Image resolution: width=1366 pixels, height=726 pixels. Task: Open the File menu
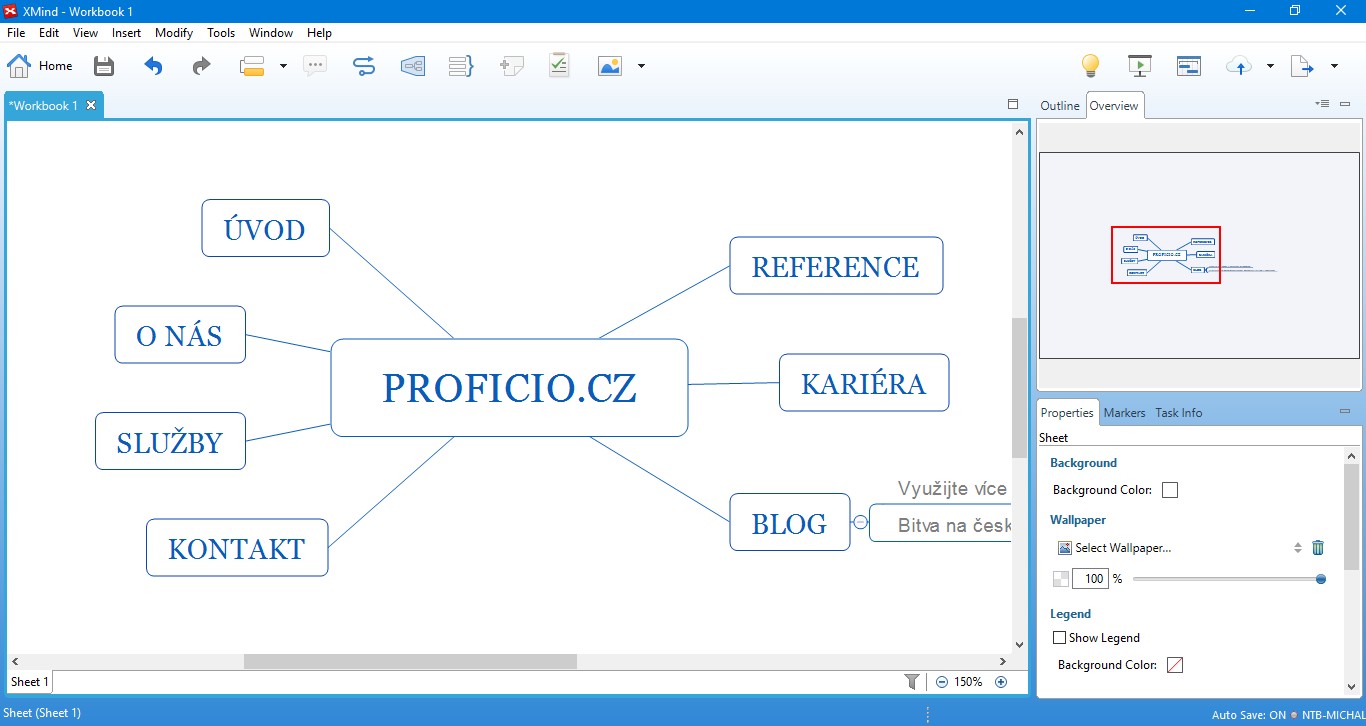(x=16, y=33)
